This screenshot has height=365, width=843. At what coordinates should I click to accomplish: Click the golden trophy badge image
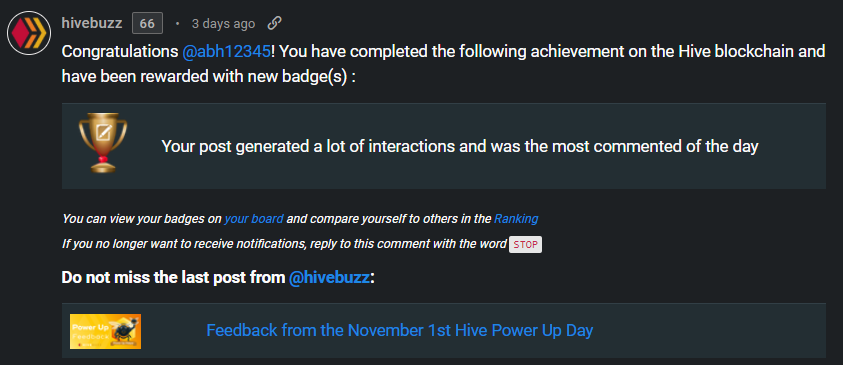(x=103, y=142)
